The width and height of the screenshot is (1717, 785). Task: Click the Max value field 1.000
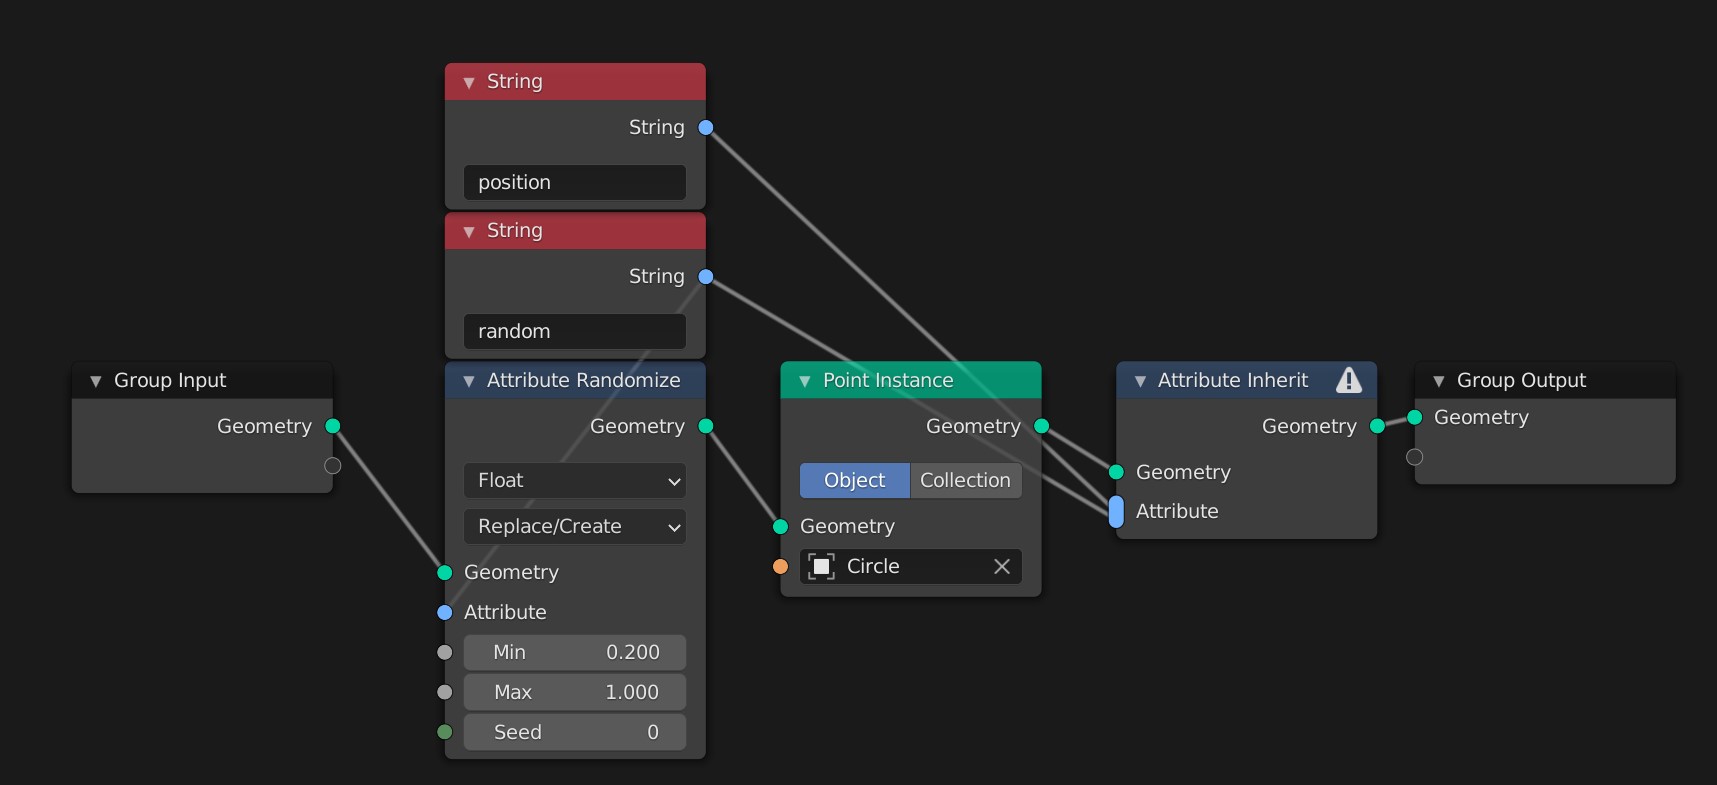pos(575,692)
